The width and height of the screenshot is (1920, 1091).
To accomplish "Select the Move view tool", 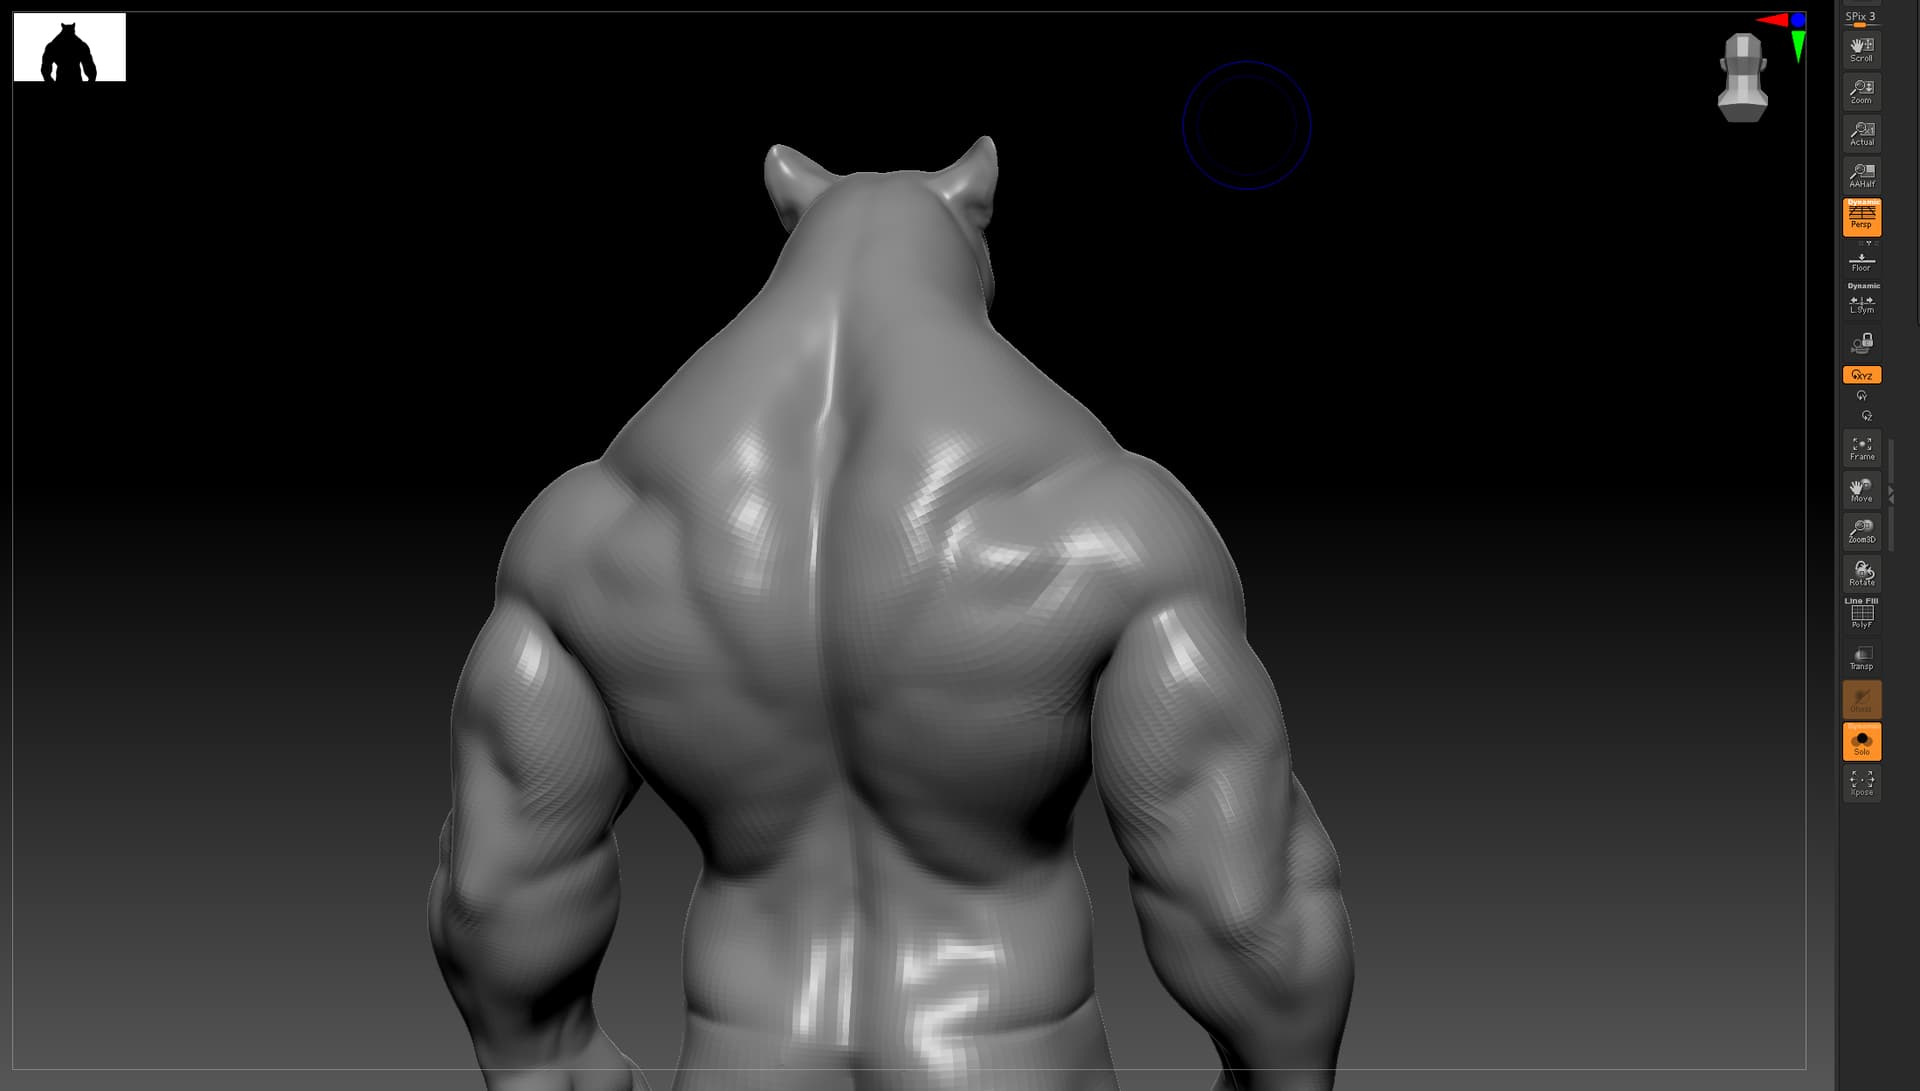I will tap(1861, 491).
